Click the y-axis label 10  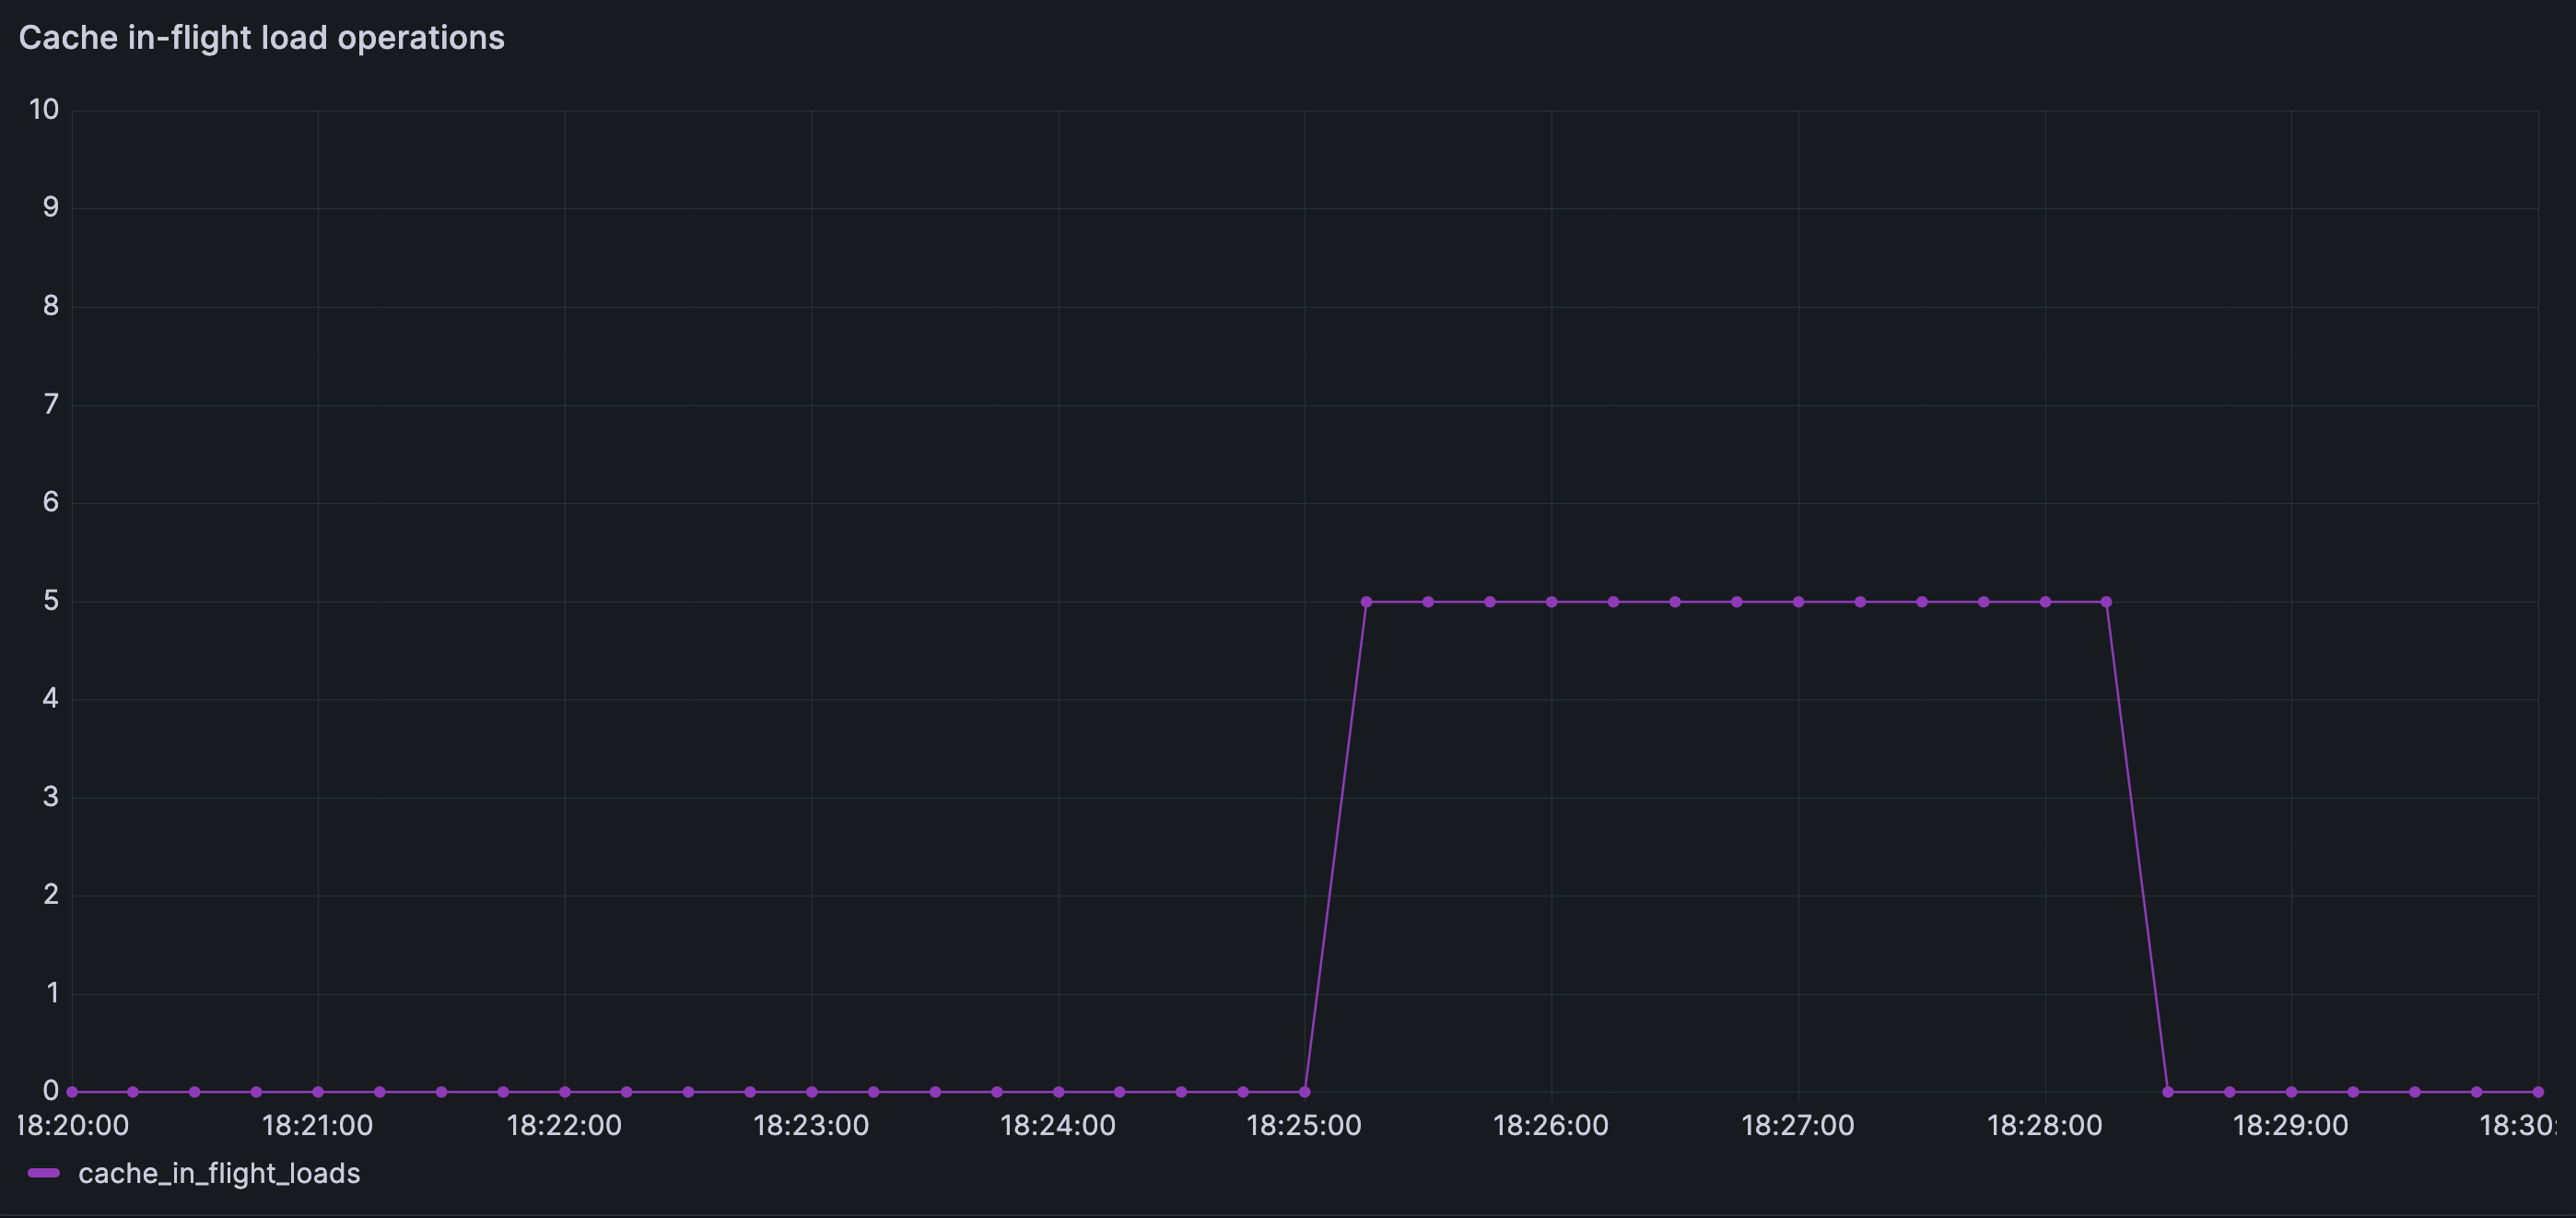point(43,110)
